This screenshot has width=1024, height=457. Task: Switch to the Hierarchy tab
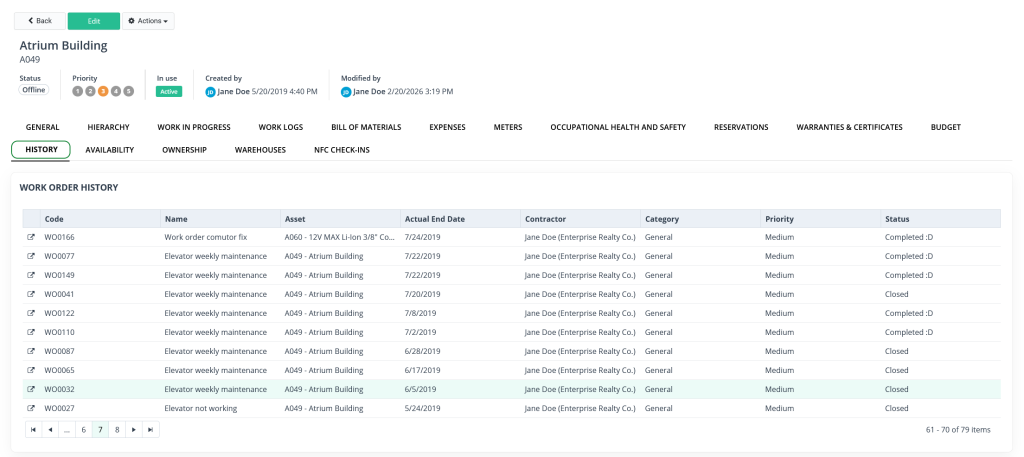108,127
